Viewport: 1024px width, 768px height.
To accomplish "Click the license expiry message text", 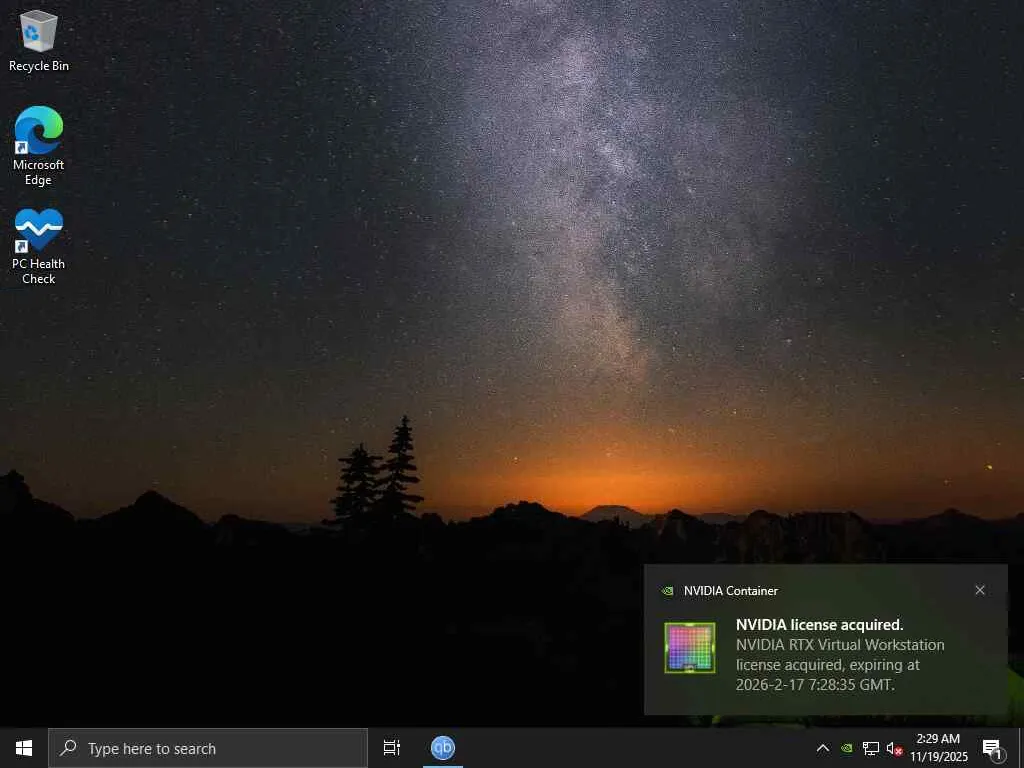I will point(840,665).
